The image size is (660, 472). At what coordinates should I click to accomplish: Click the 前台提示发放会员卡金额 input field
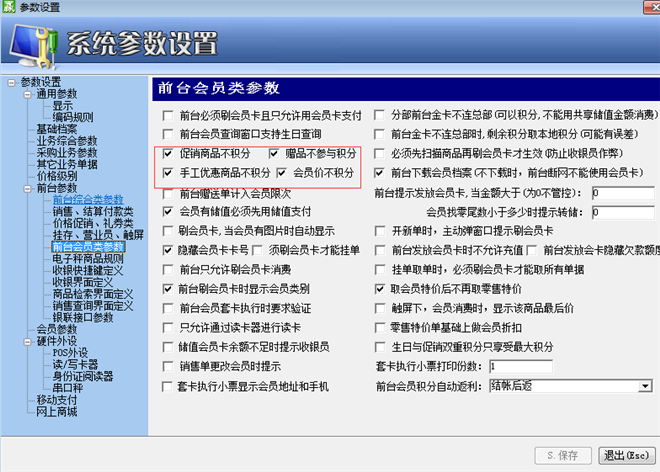pos(625,193)
